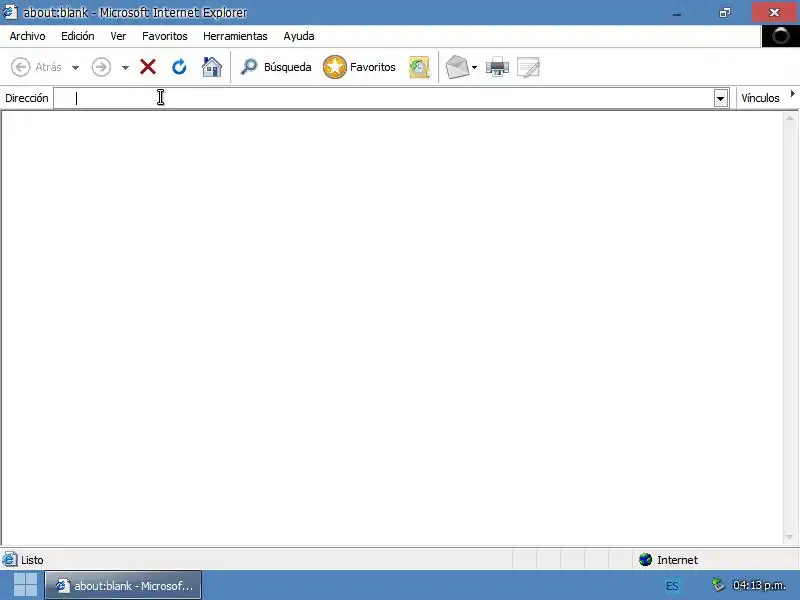Minimize the Internet Explorer window
Screen dimensions: 800x600
677,13
